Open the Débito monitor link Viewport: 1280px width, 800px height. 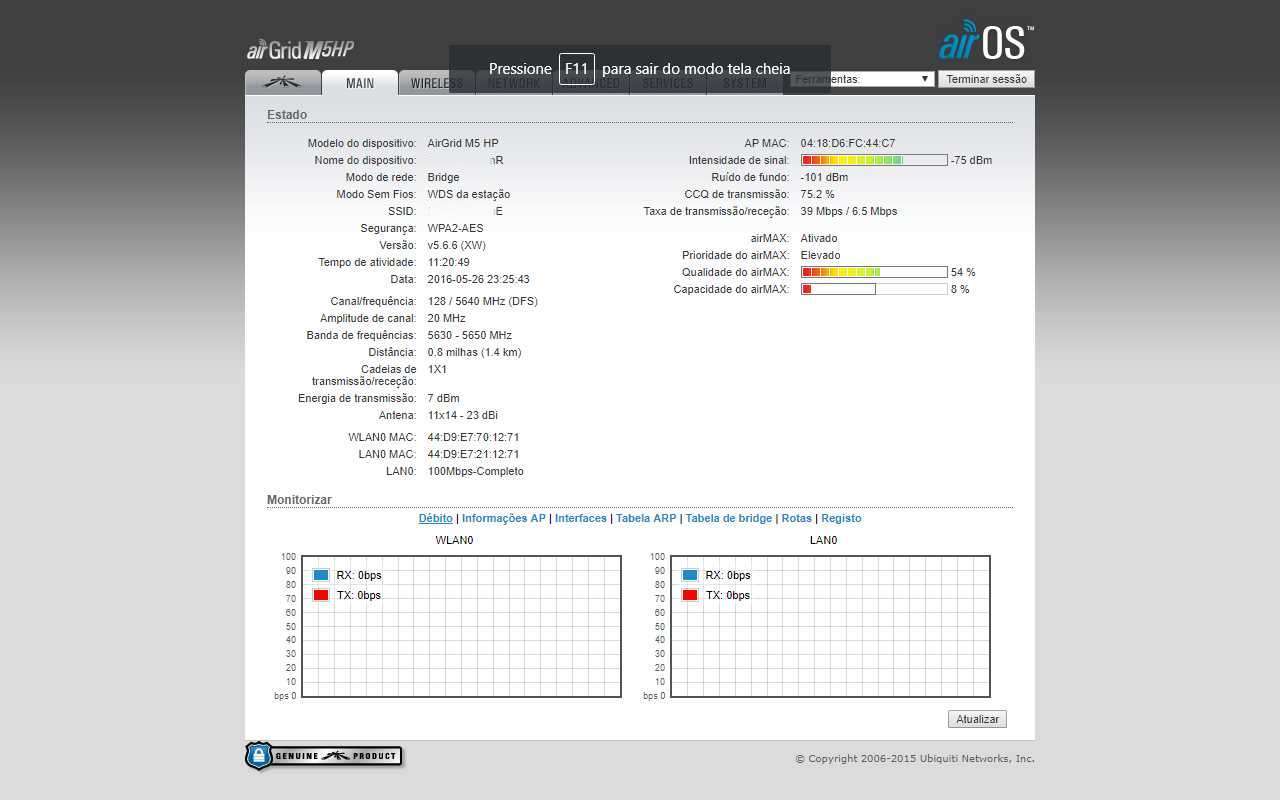tap(435, 518)
